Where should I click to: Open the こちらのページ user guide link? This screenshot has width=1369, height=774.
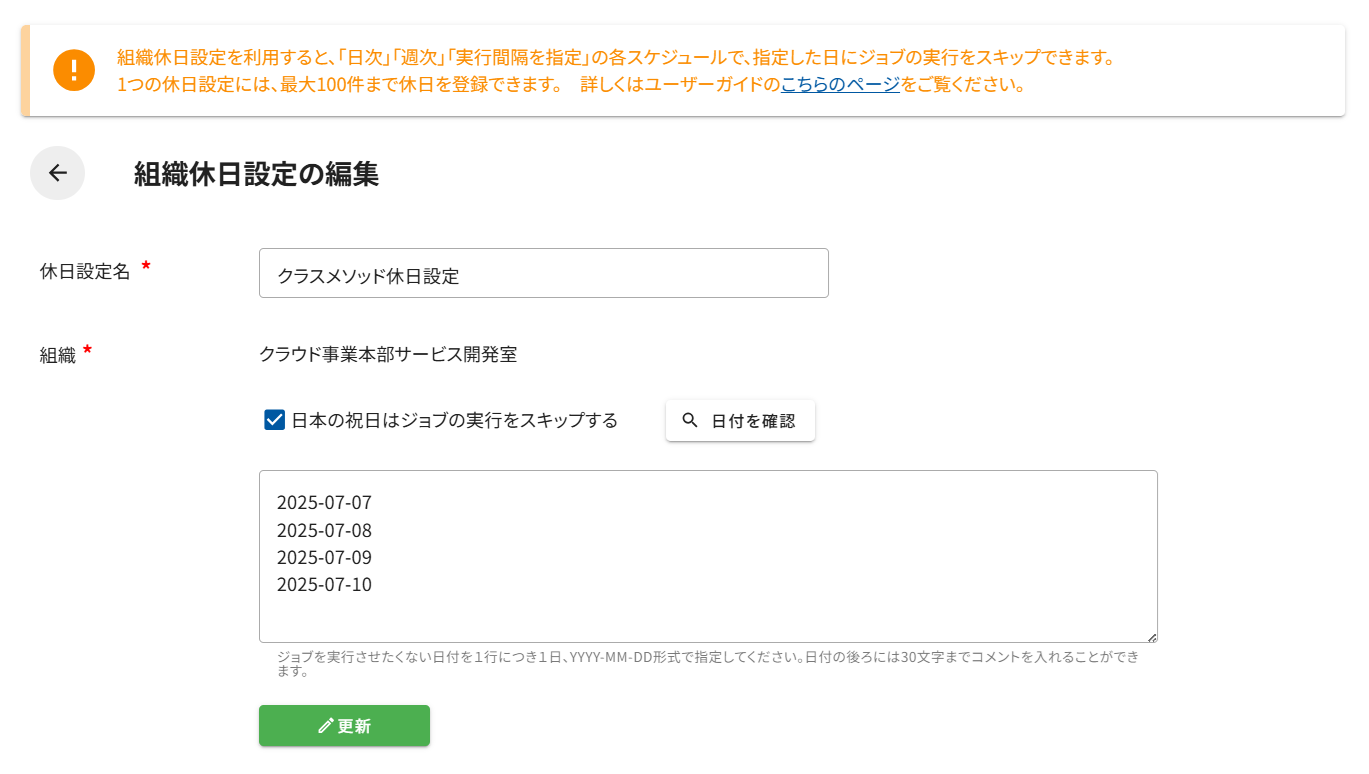(x=840, y=84)
